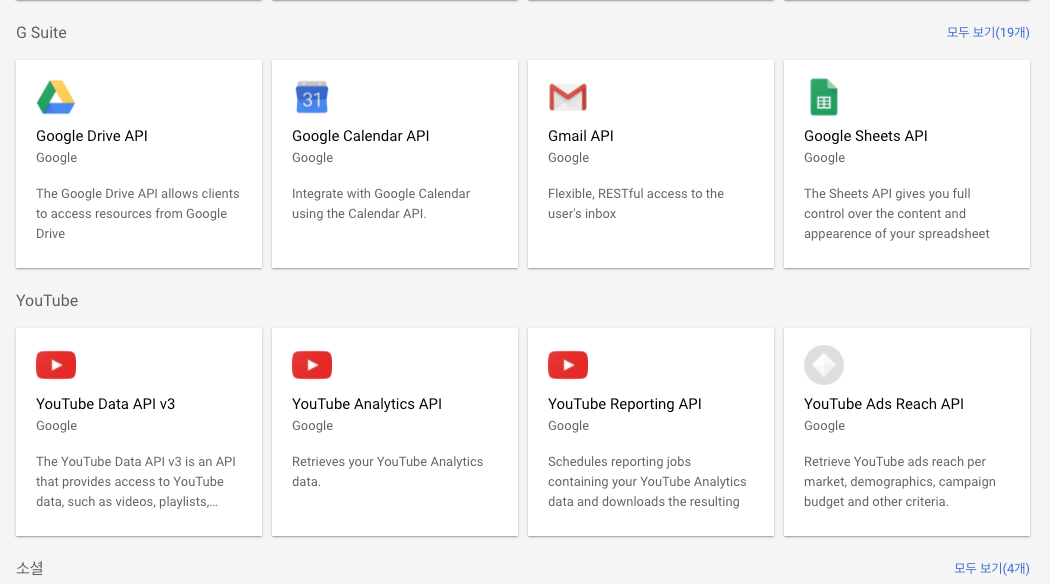Screen dimensions: 1050x584
Task: Open the Google Drive API title
Action: (x=92, y=136)
